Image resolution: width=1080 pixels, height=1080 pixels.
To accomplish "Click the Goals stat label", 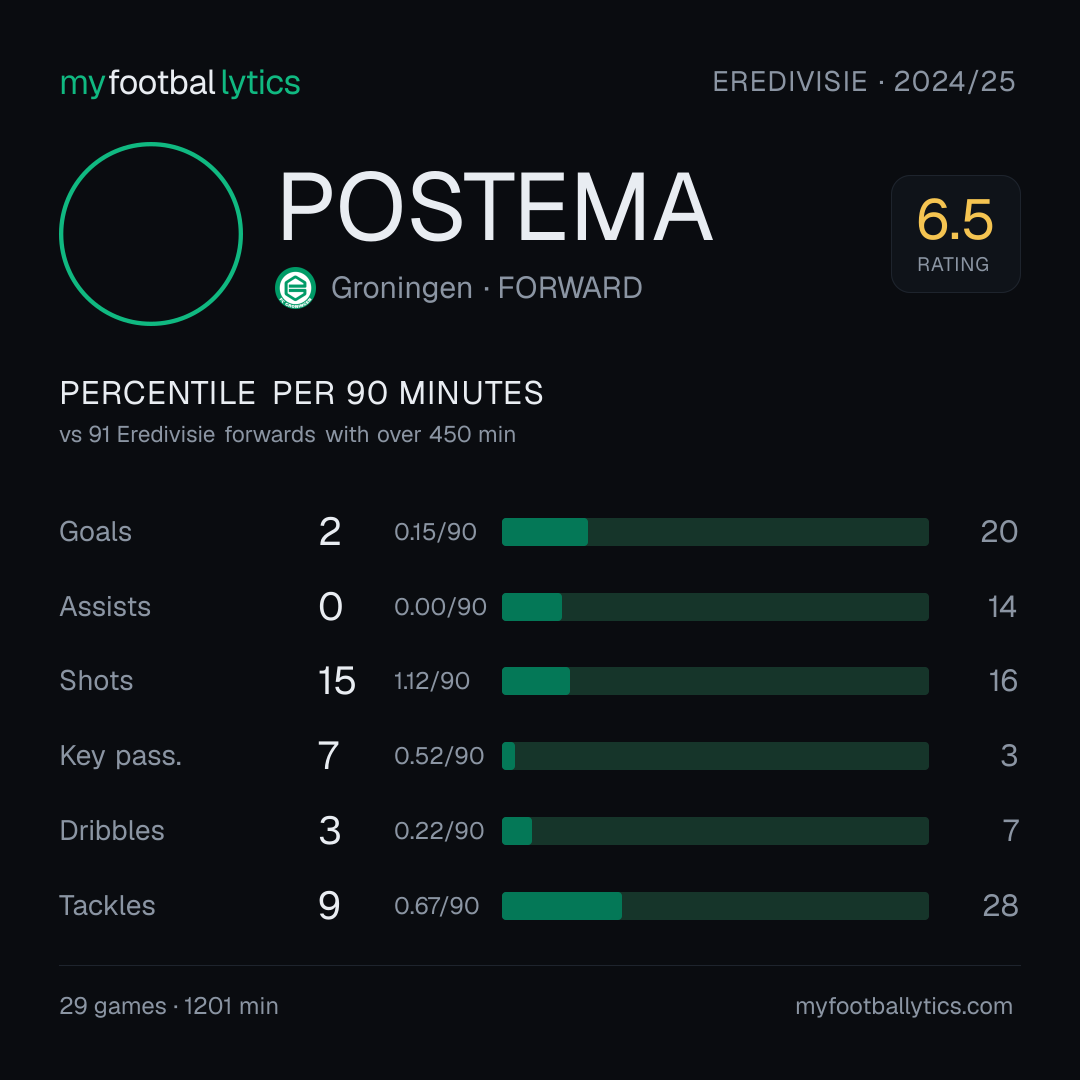I will (x=96, y=532).
